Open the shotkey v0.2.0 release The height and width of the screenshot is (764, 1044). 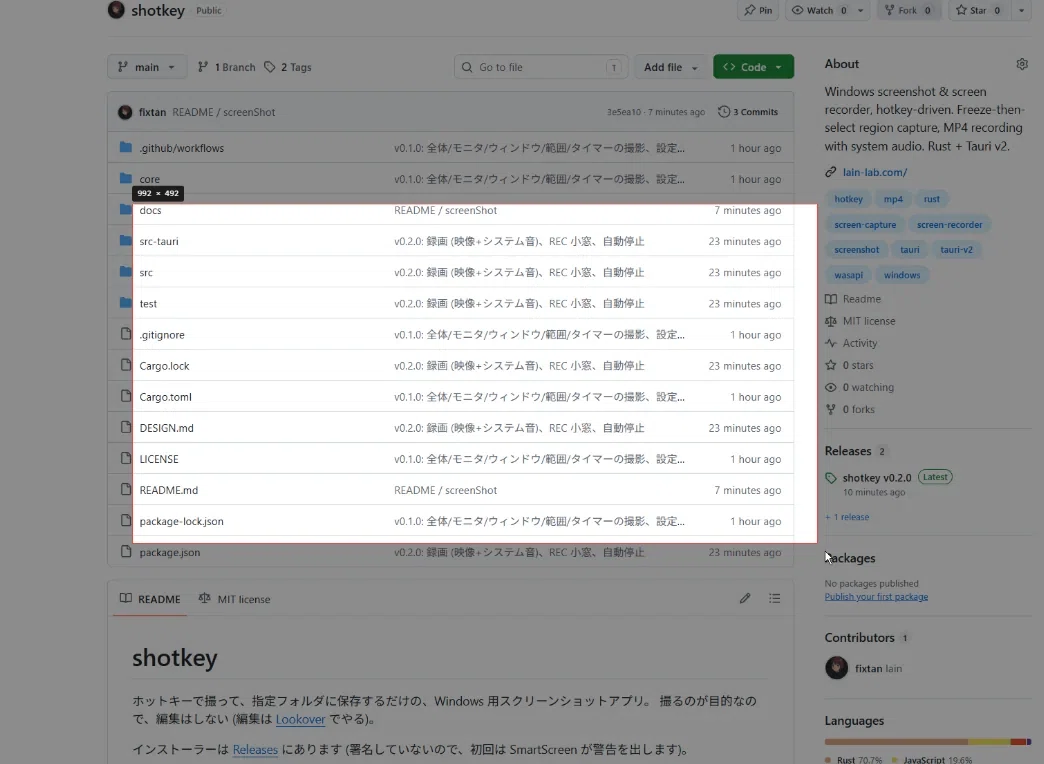[877, 478]
